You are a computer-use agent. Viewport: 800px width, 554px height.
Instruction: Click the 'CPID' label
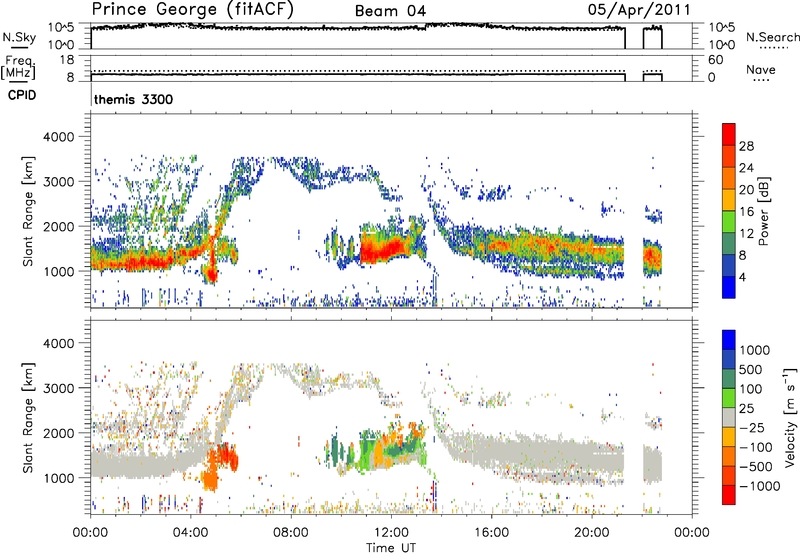[22, 95]
